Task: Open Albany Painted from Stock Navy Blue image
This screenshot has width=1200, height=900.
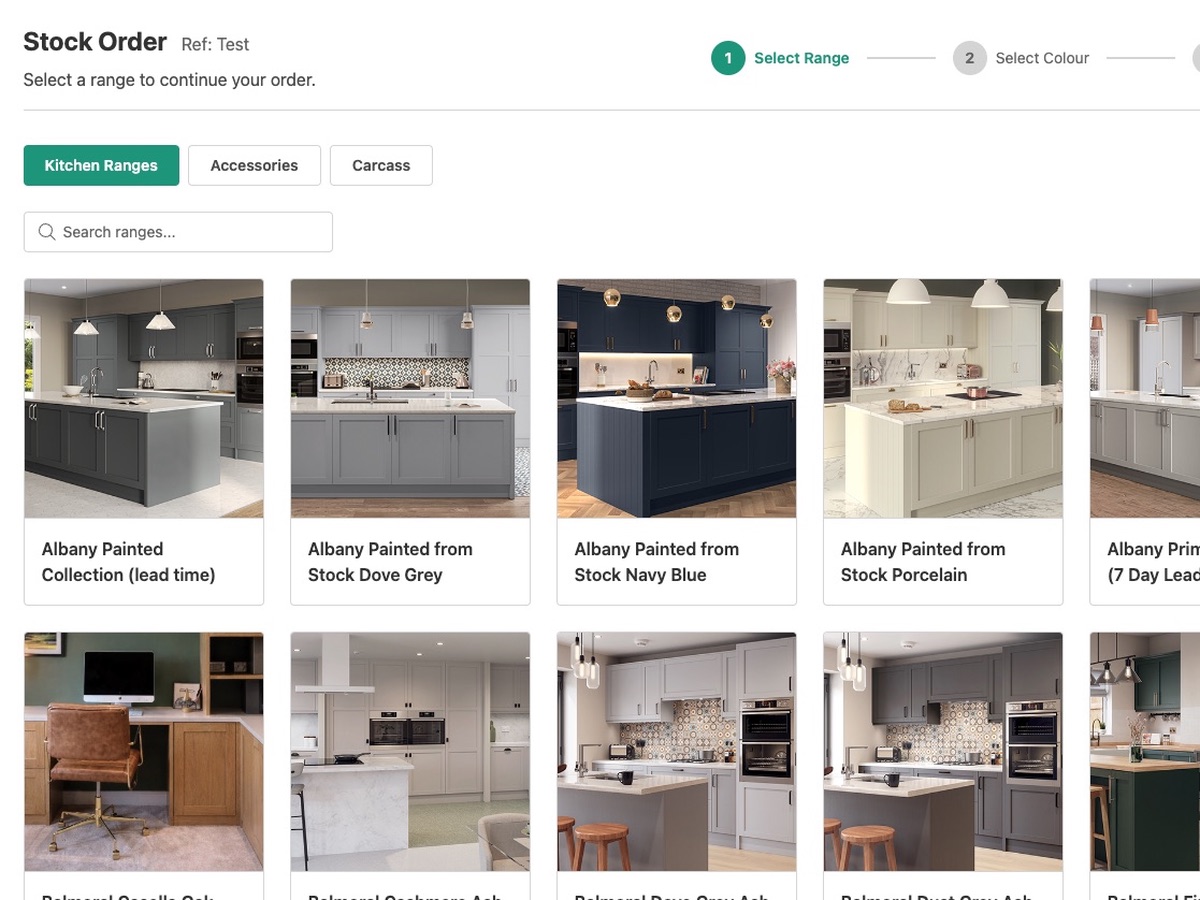Action: click(x=677, y=398)
